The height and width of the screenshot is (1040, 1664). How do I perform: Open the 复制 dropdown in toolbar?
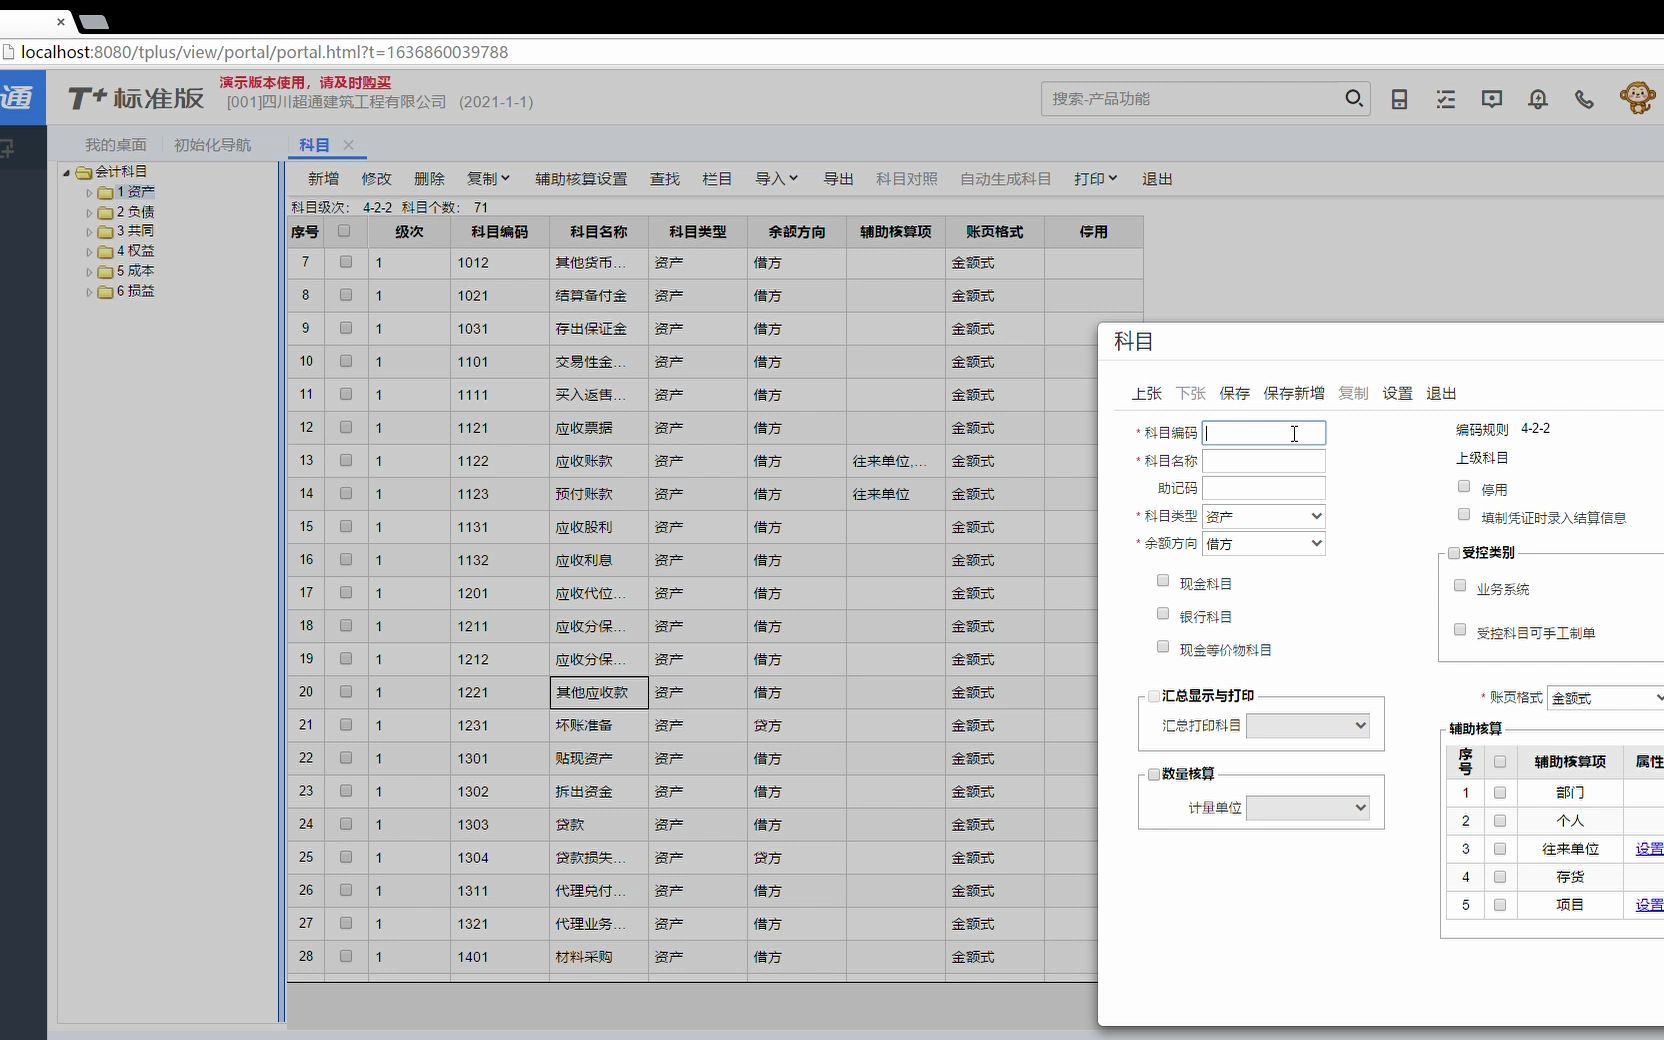point(488,179)
